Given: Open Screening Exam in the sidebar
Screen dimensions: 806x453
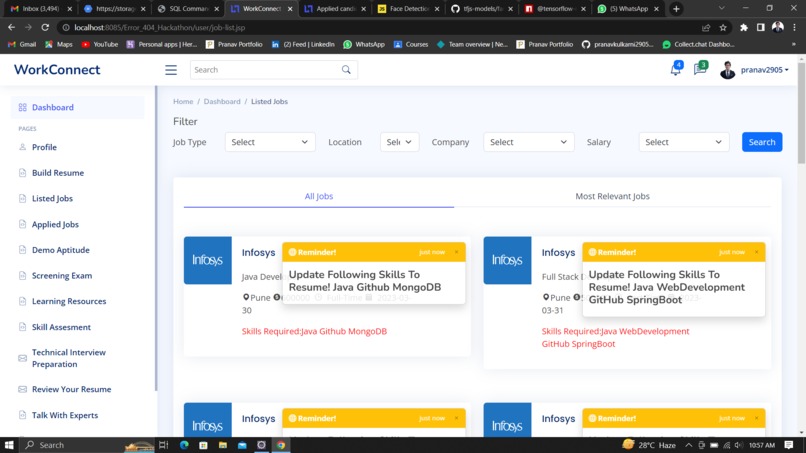Looking at the screenshot, I should pos(62,276).
